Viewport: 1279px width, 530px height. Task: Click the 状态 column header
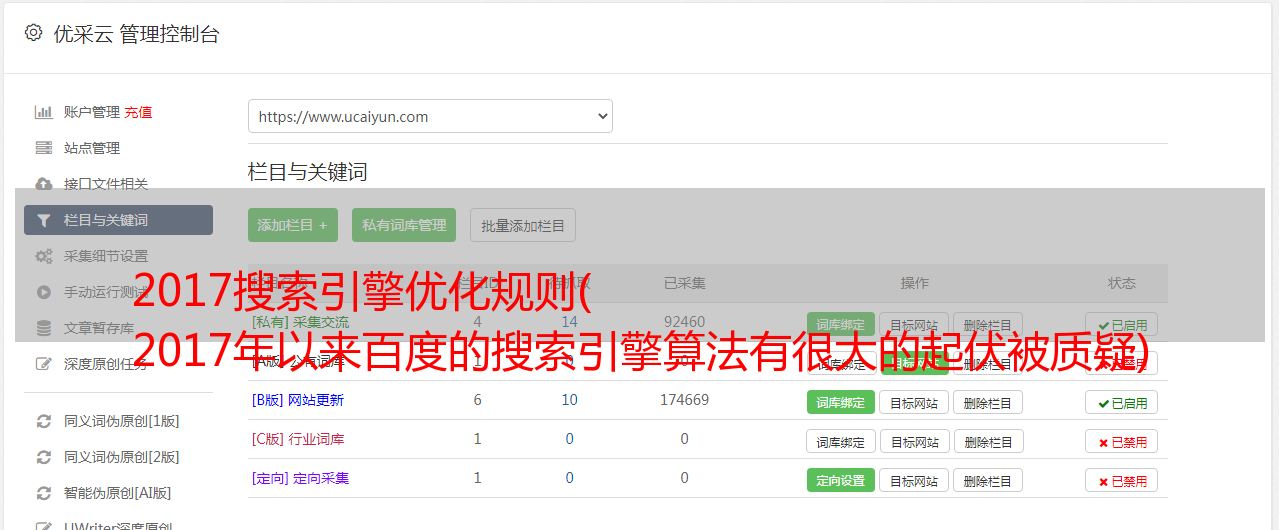pyautogui.click(x=1122, y=283)
